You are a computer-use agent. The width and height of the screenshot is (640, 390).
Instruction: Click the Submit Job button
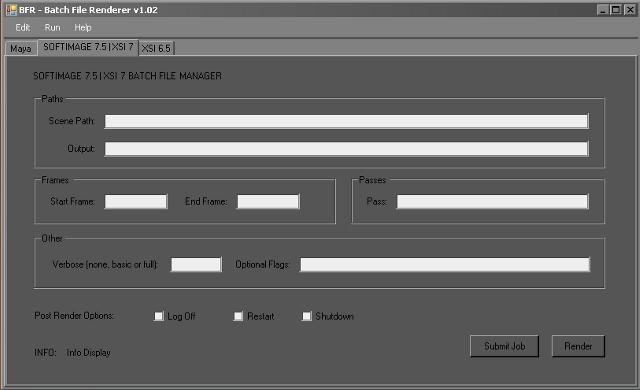(x=504, y=346)
